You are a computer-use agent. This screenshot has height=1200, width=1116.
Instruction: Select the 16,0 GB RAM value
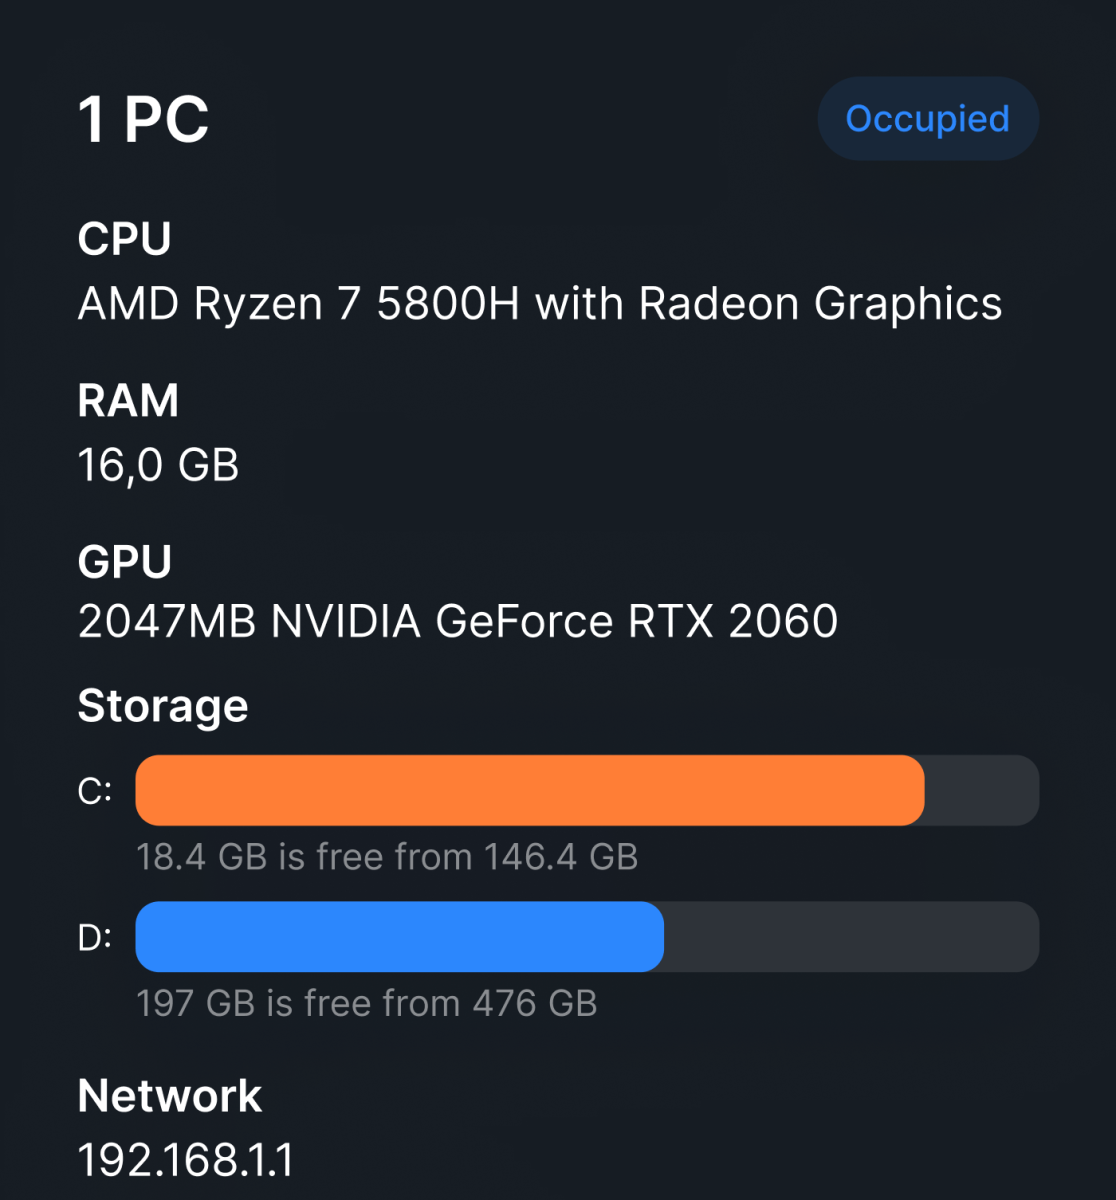158,465
